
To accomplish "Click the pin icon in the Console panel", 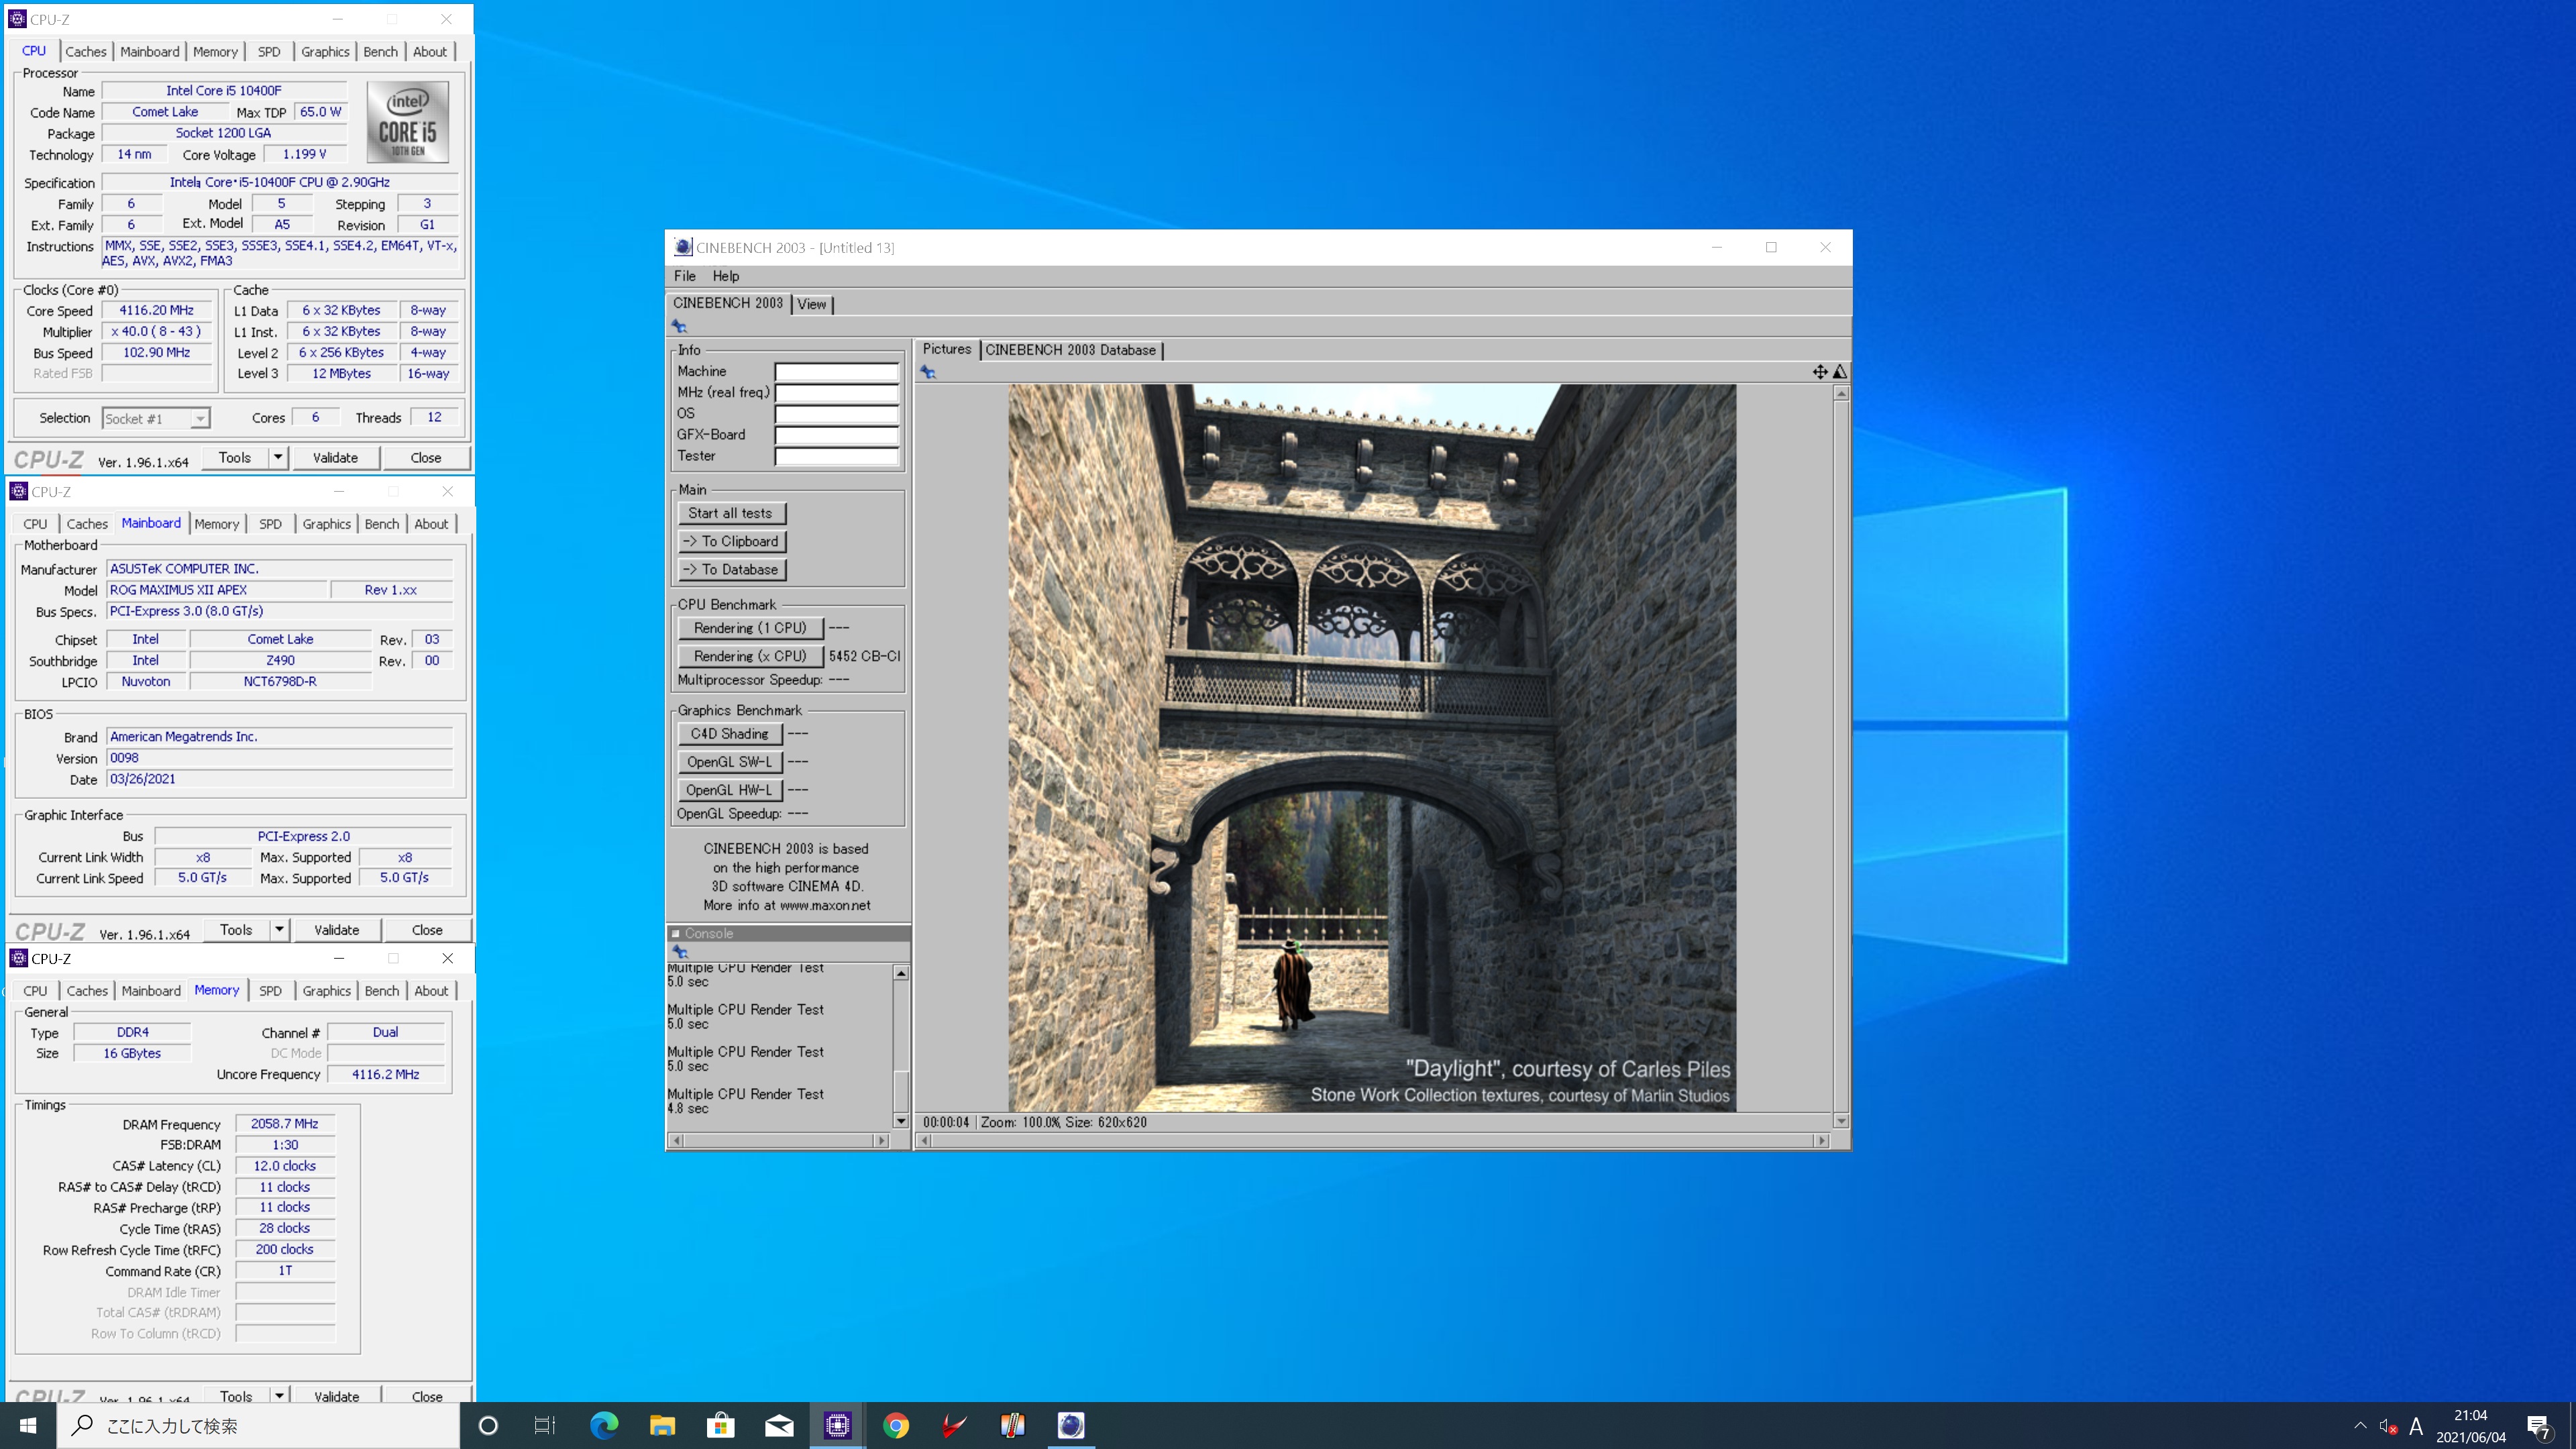I will click(x=680, y=952).
